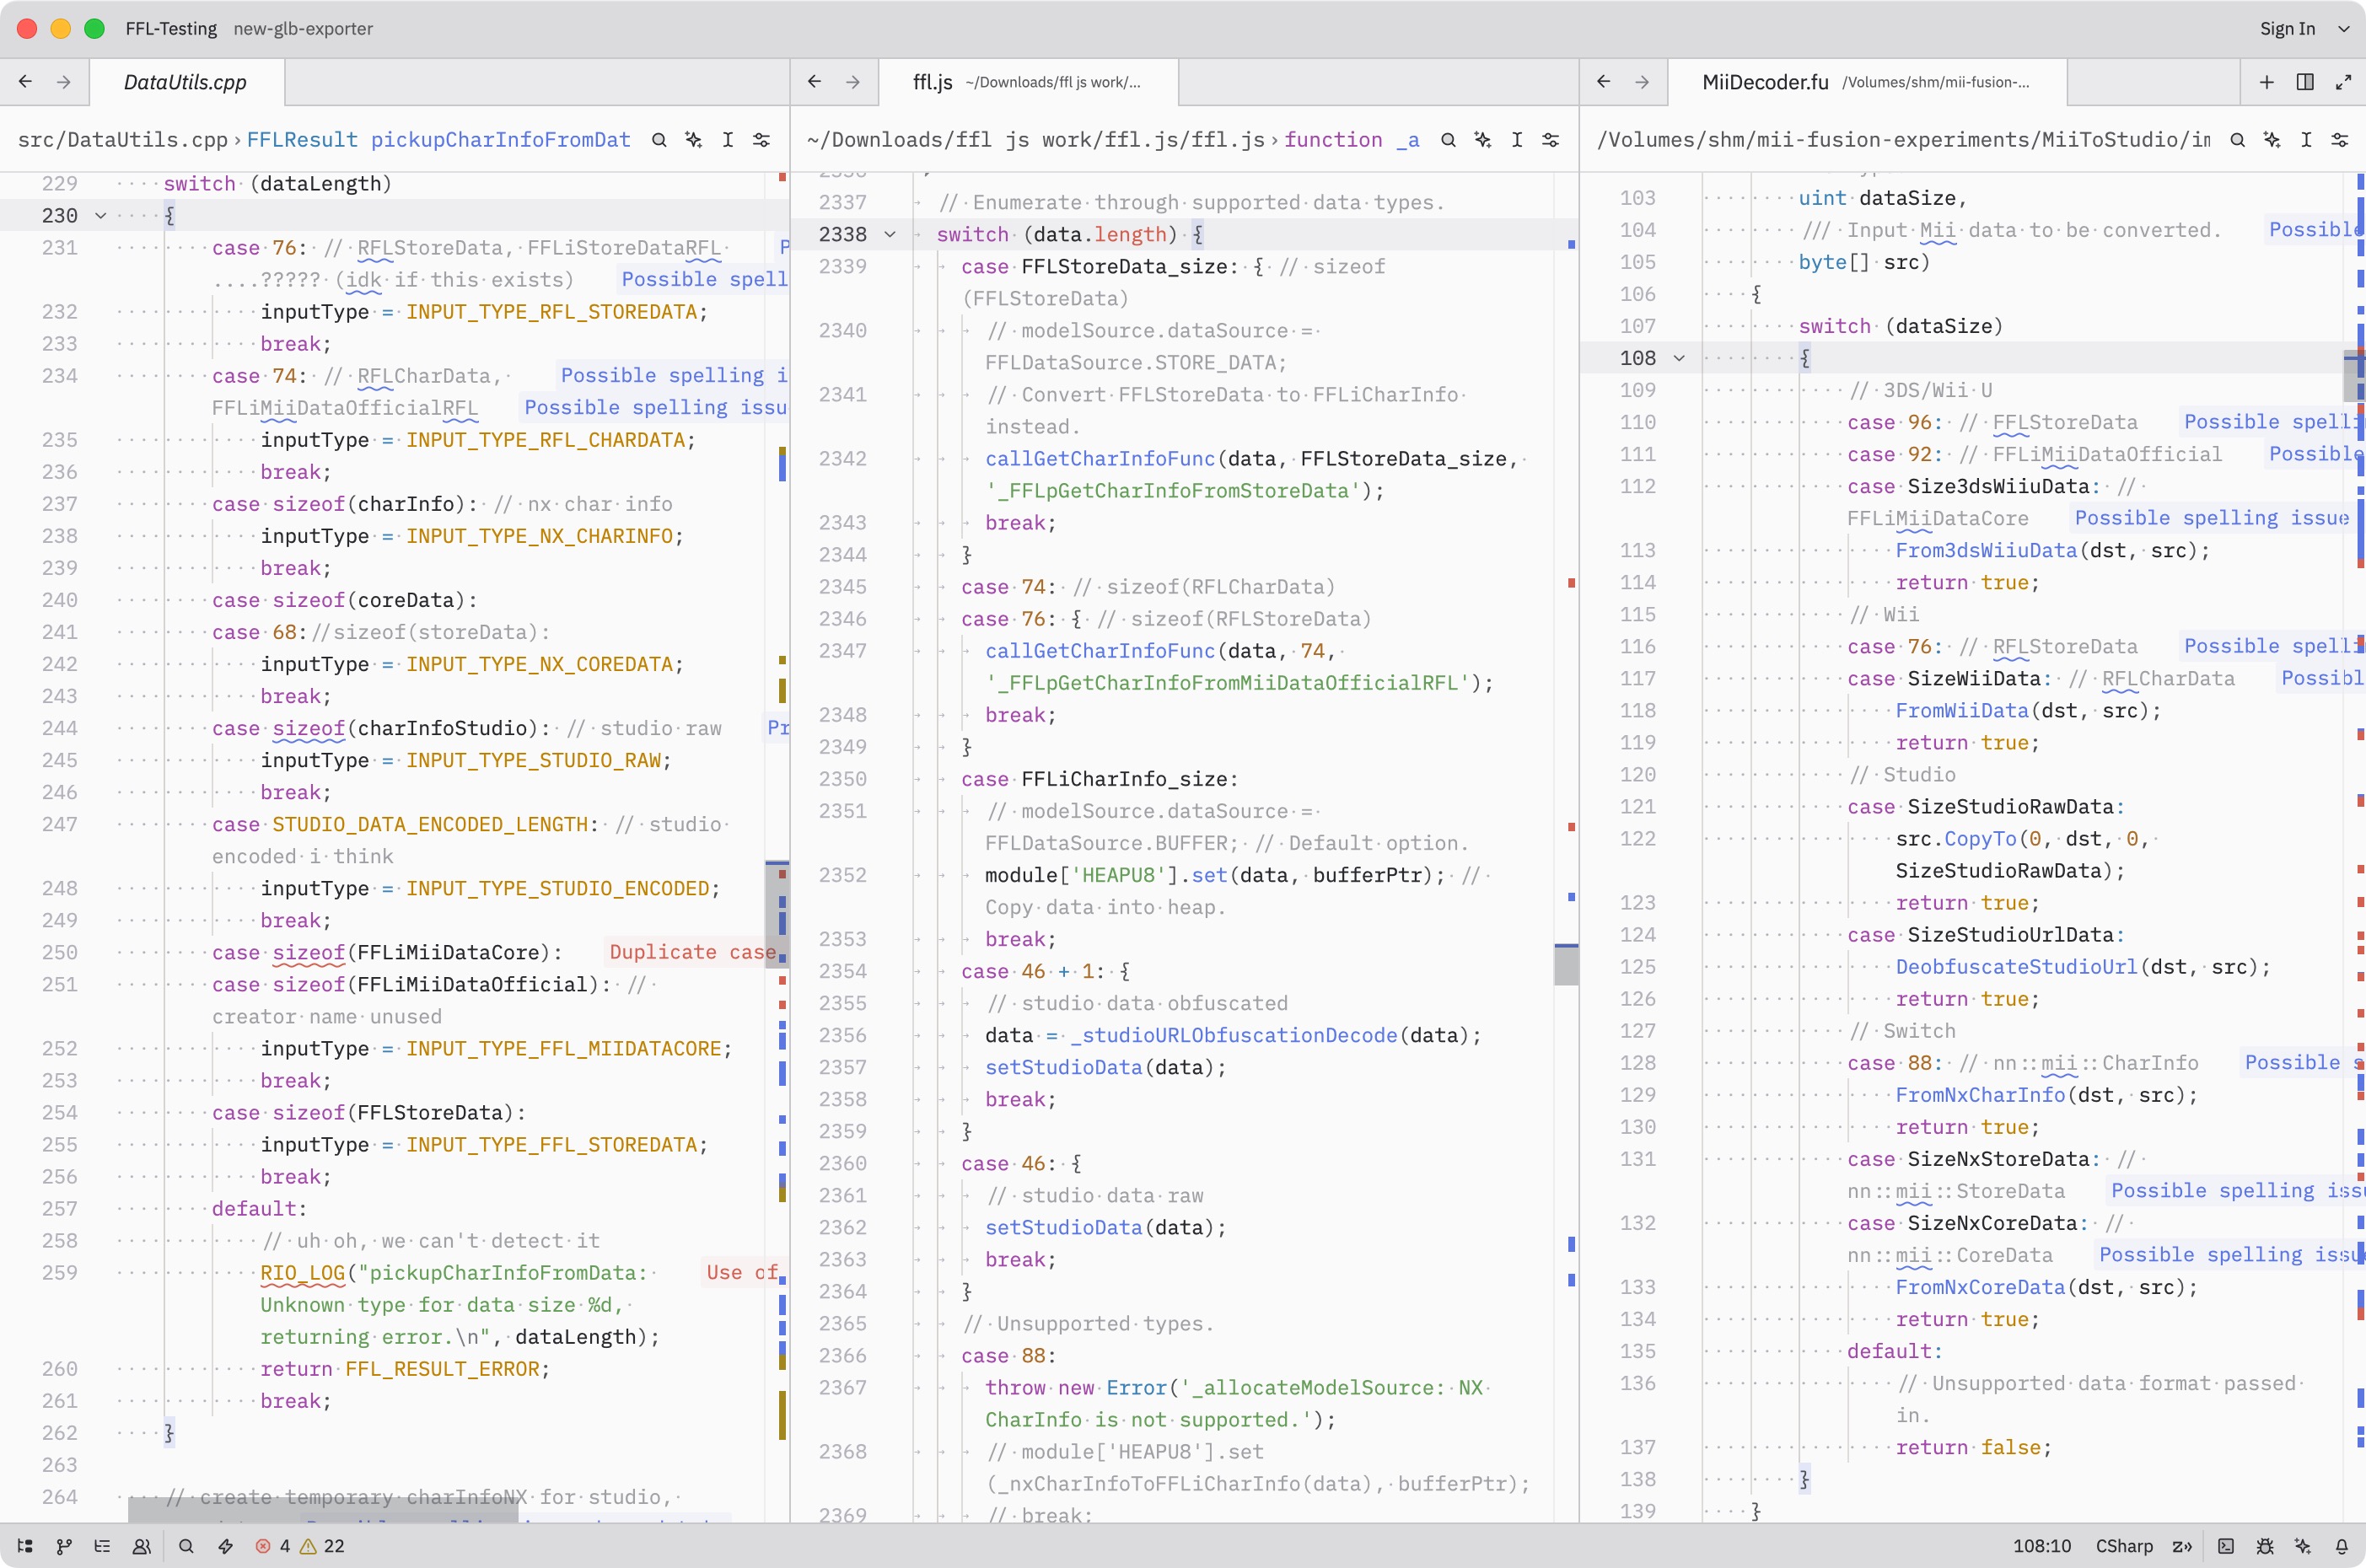Click the ffl.js pane scrollbar thumb
This screenshot has height=1568, width=2366.
[x=1565, y=965]
